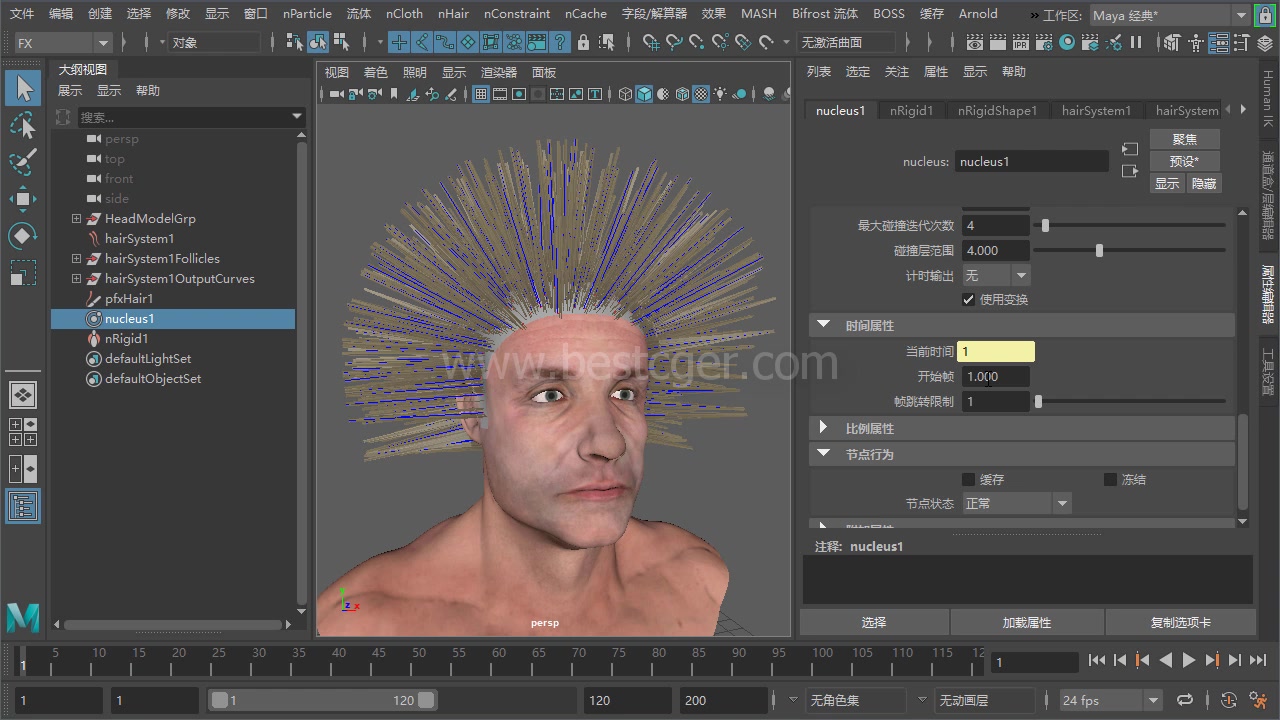
Task: Toggle viewport film gate icon
Action: point(500,94)
